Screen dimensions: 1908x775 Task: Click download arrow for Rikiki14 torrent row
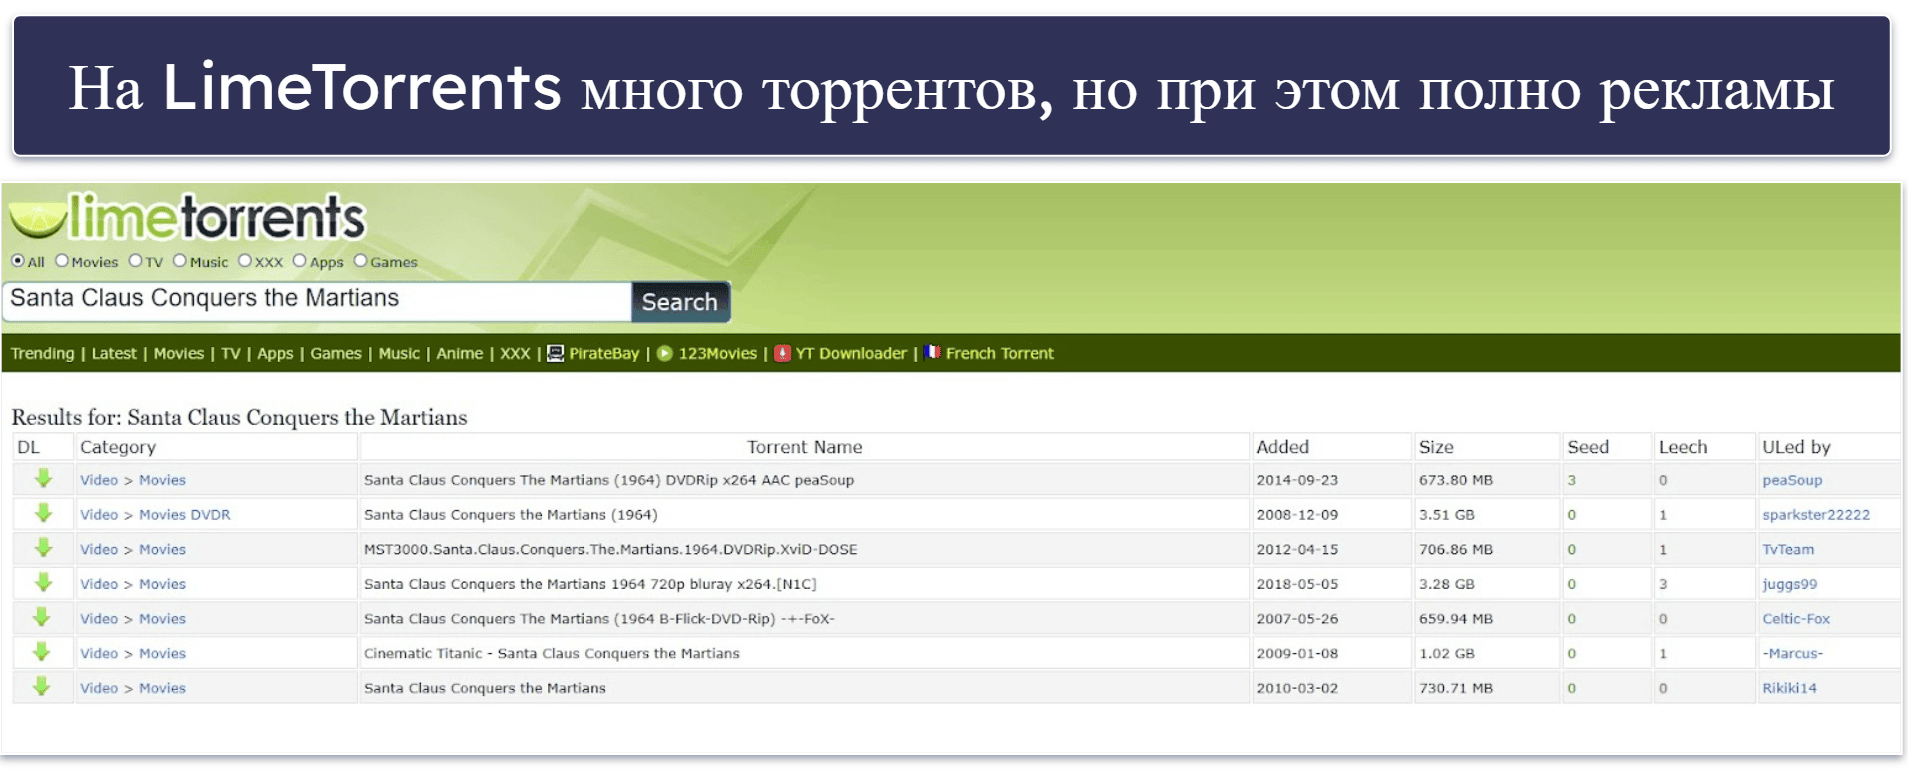tap(42, 687)
